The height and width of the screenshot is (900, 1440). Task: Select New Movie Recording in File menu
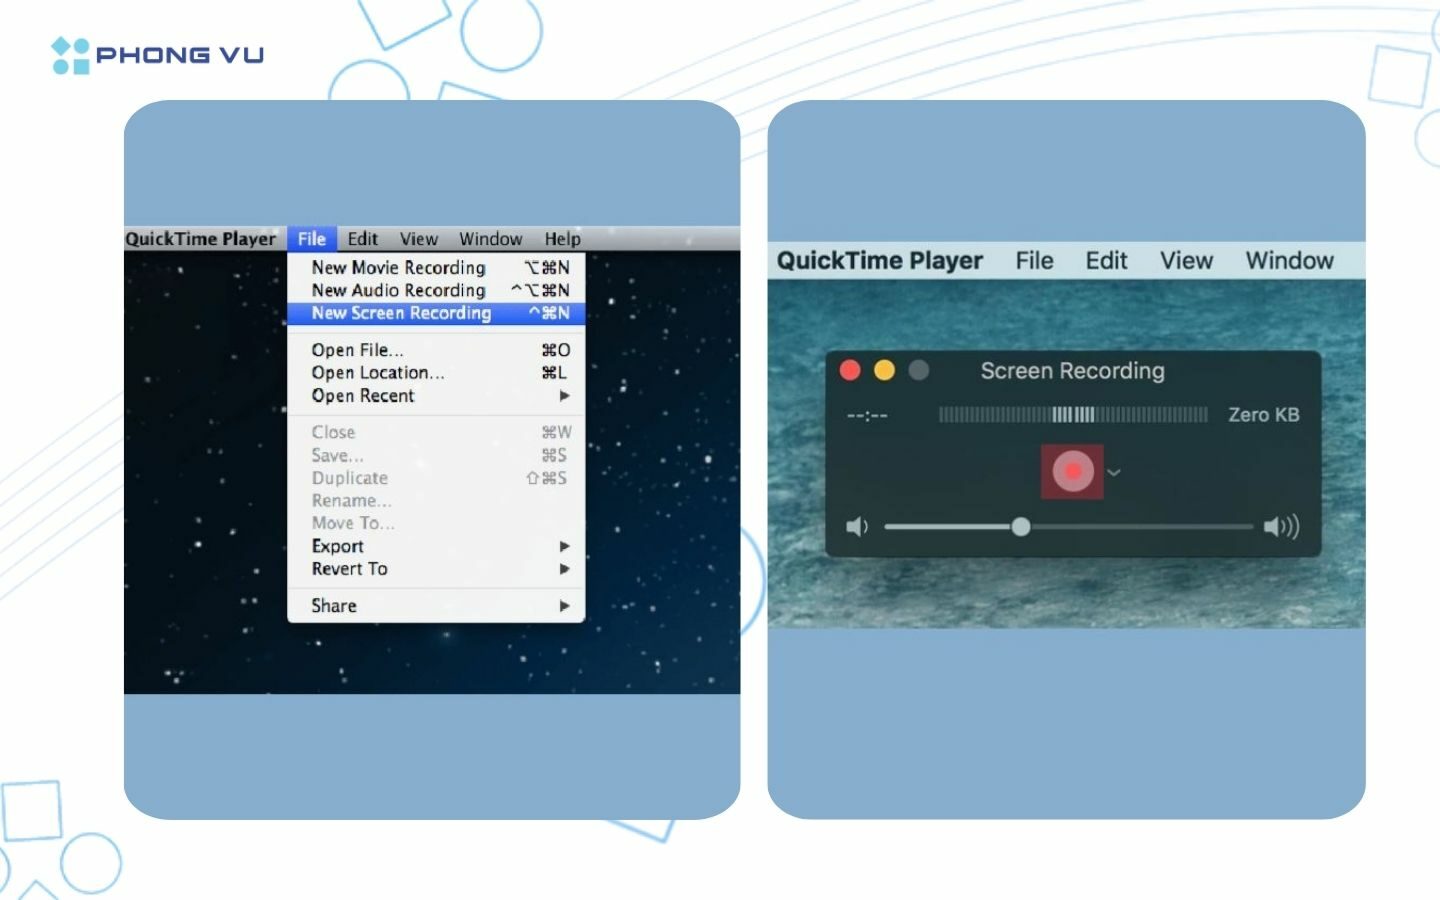coord(436,267)
